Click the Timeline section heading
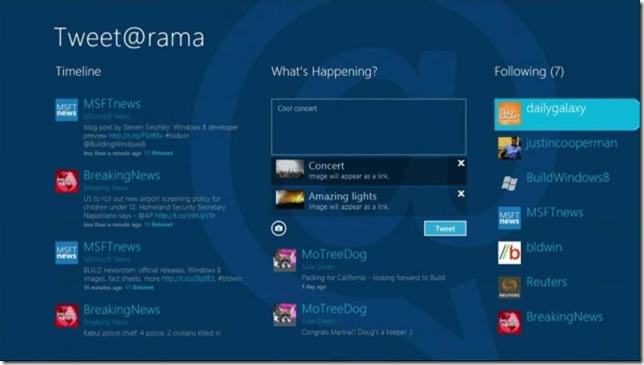 coord(78,71)
